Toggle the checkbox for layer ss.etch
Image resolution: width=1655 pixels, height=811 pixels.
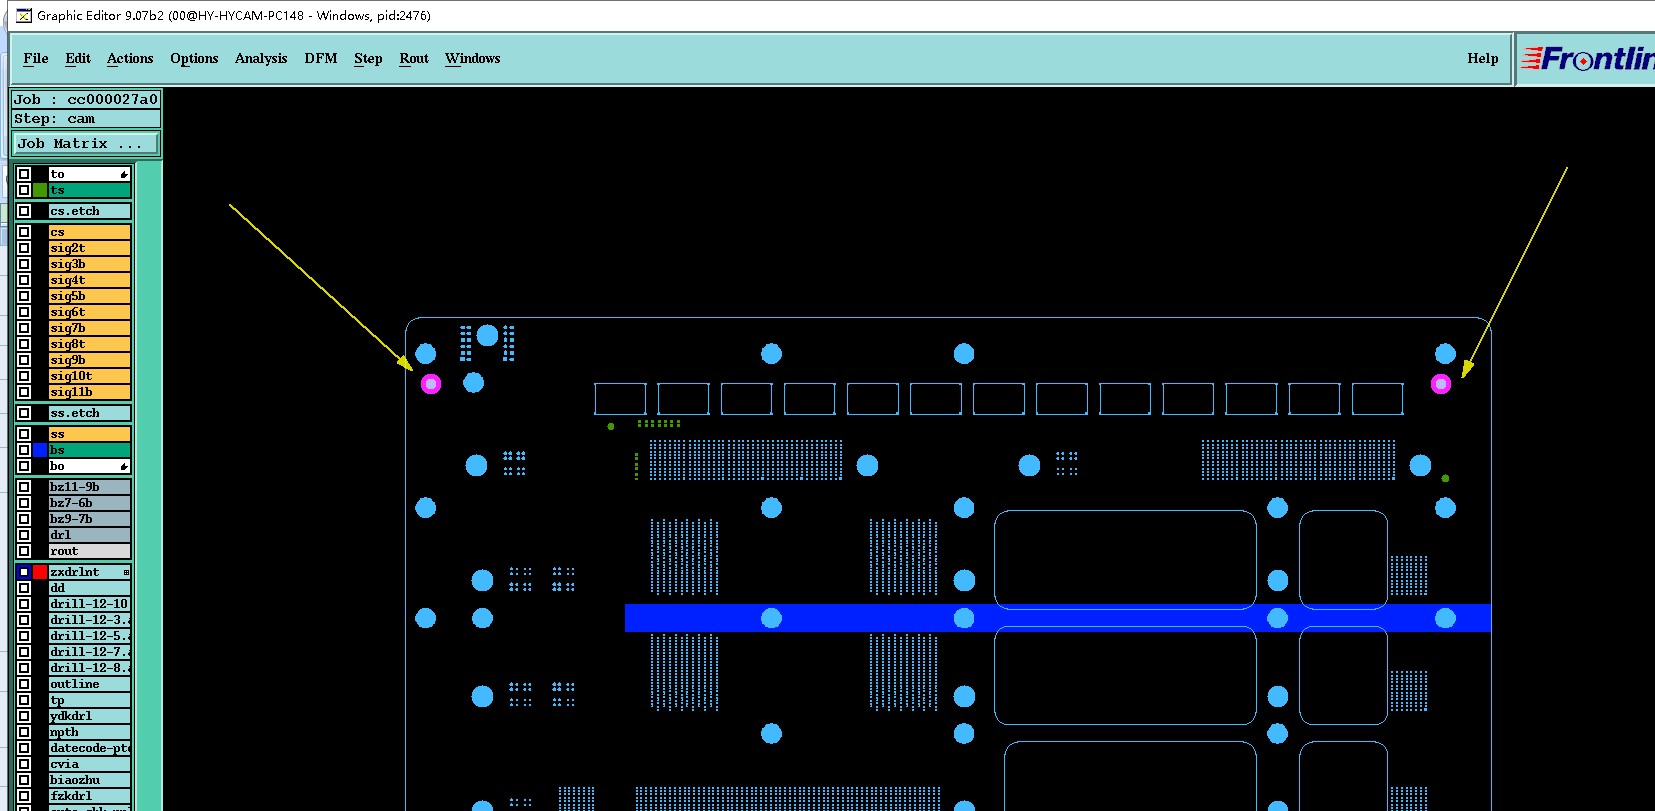[x=24, y=413]
